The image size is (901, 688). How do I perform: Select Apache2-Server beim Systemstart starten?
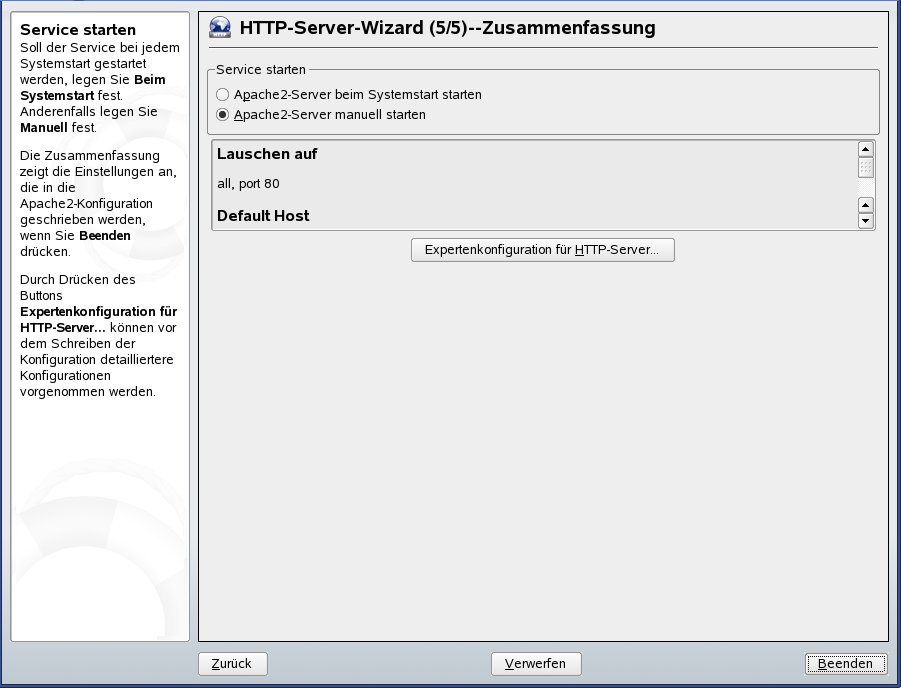[349, 94]
